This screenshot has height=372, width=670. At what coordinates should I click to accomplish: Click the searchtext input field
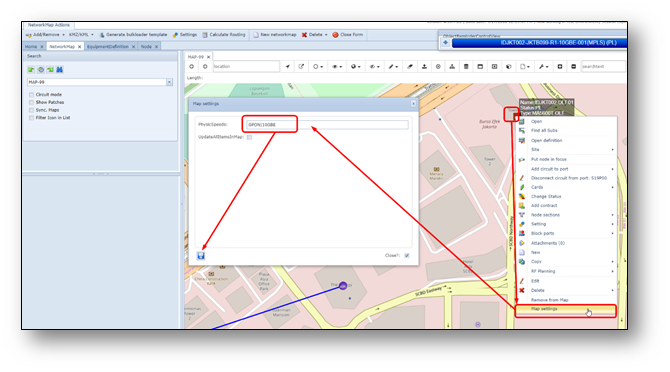click(x=602, y=67)
